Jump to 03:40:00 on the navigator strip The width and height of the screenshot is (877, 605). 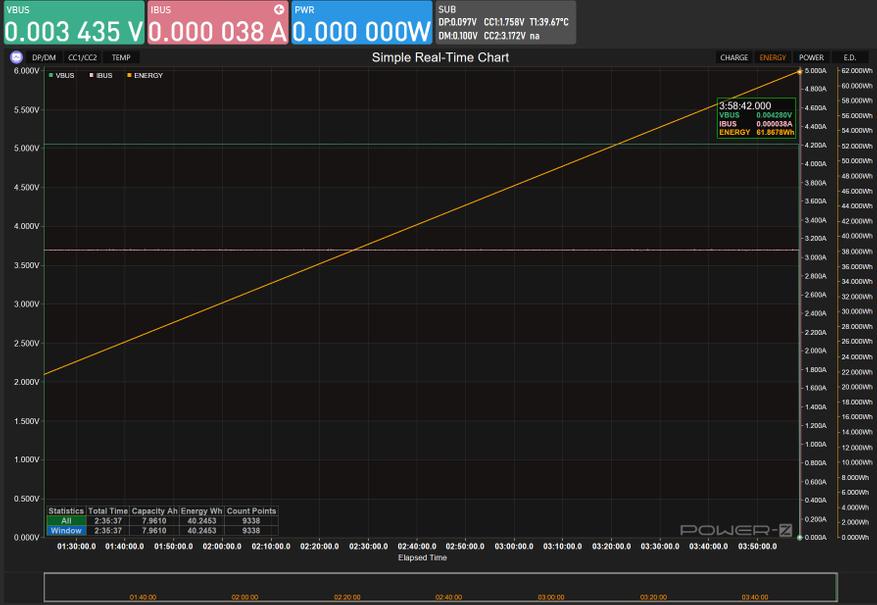(x=755, y=597)
